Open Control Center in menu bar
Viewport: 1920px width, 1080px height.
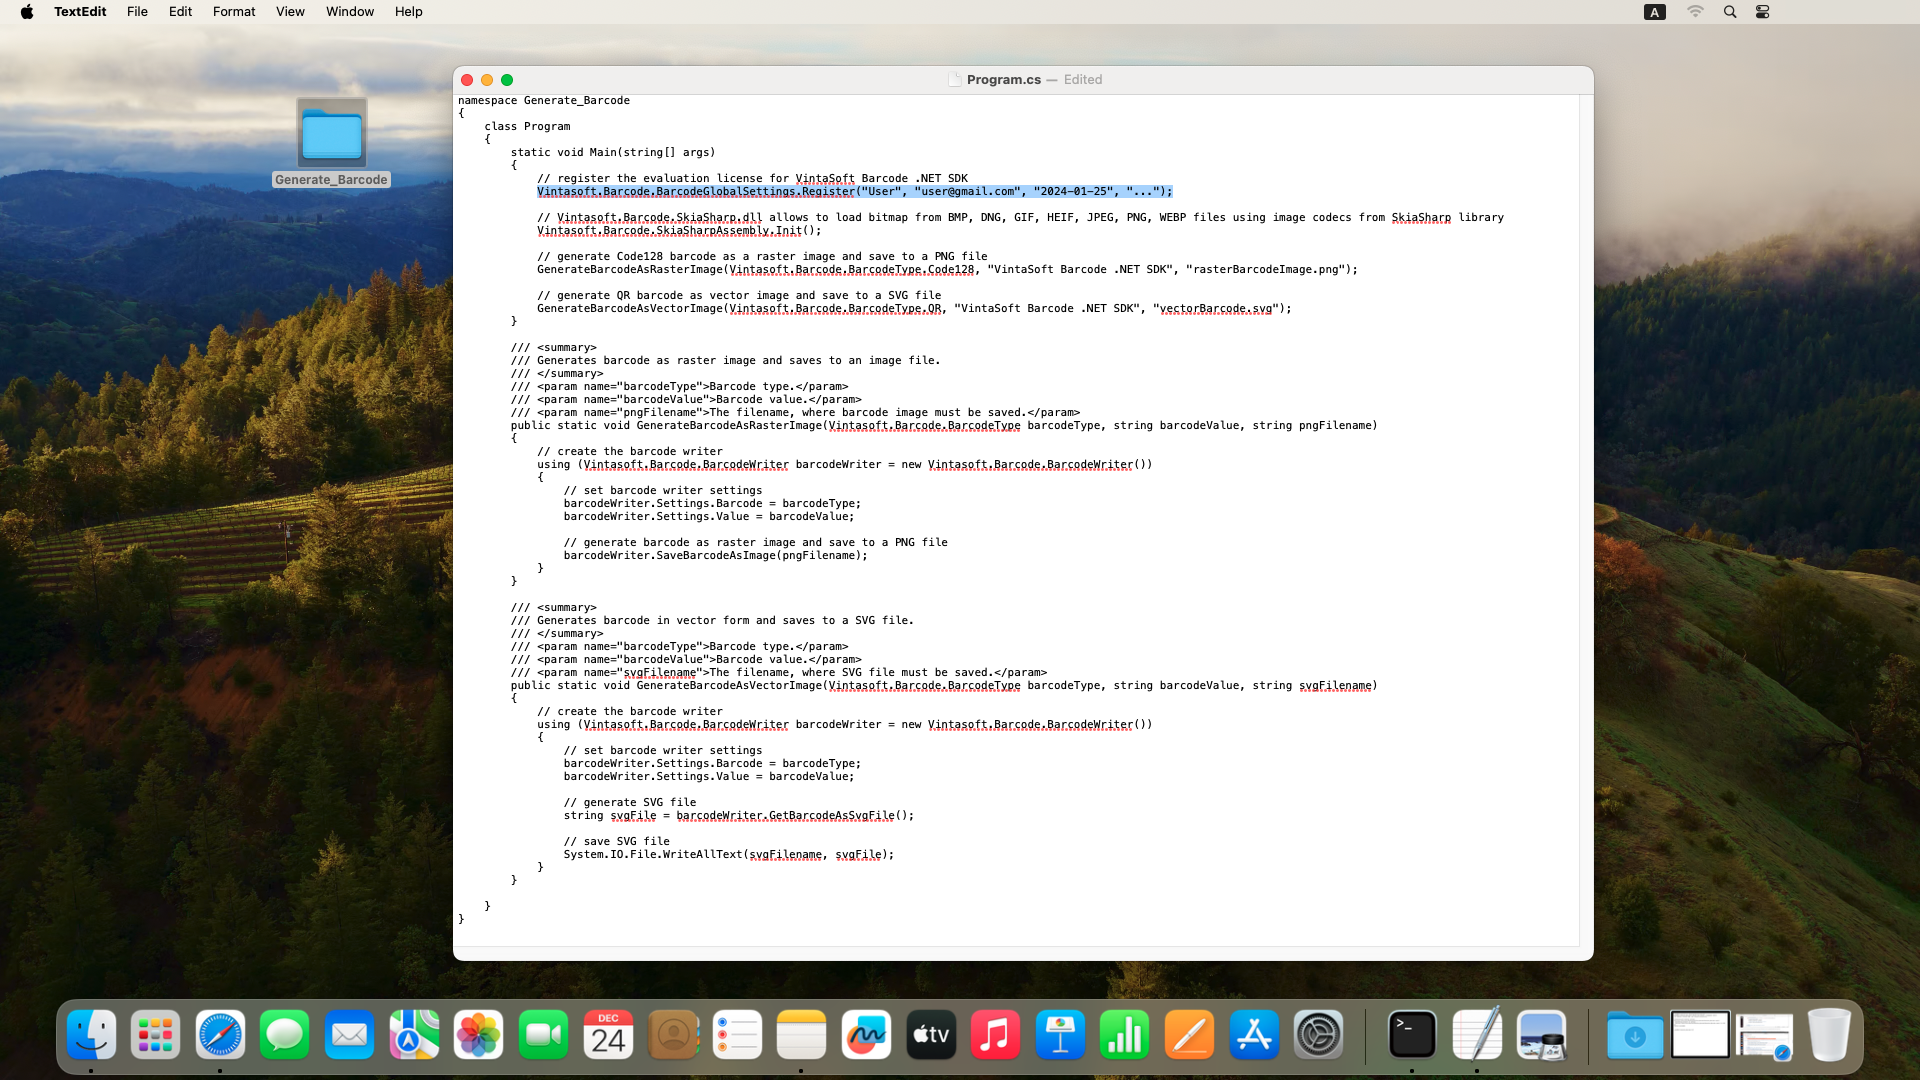pyautogui.click(x=1762, y=12)
